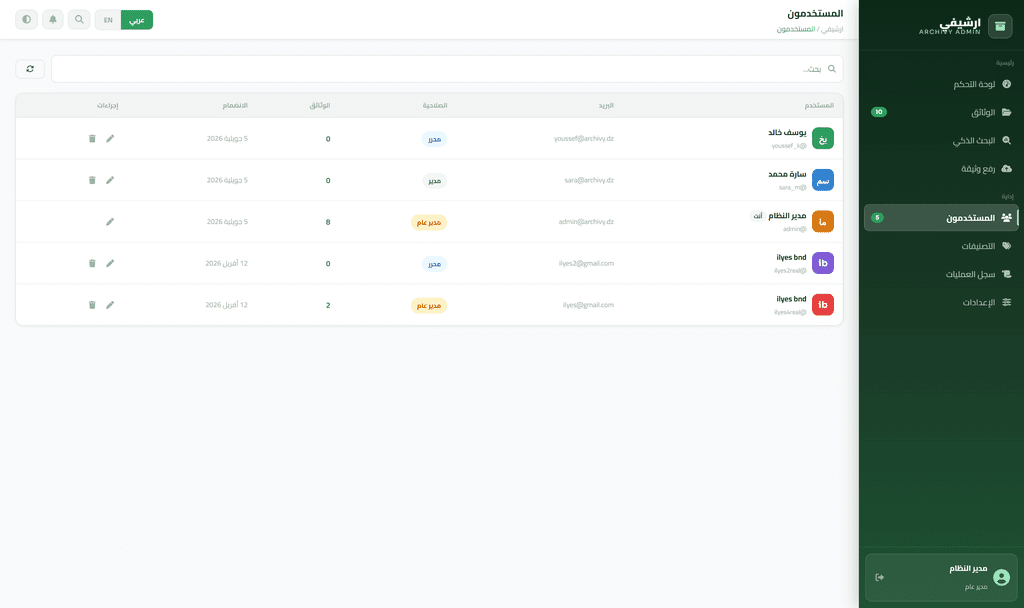Click email admin@archivy.dz
1024x608 pixels.
[586, 222]
